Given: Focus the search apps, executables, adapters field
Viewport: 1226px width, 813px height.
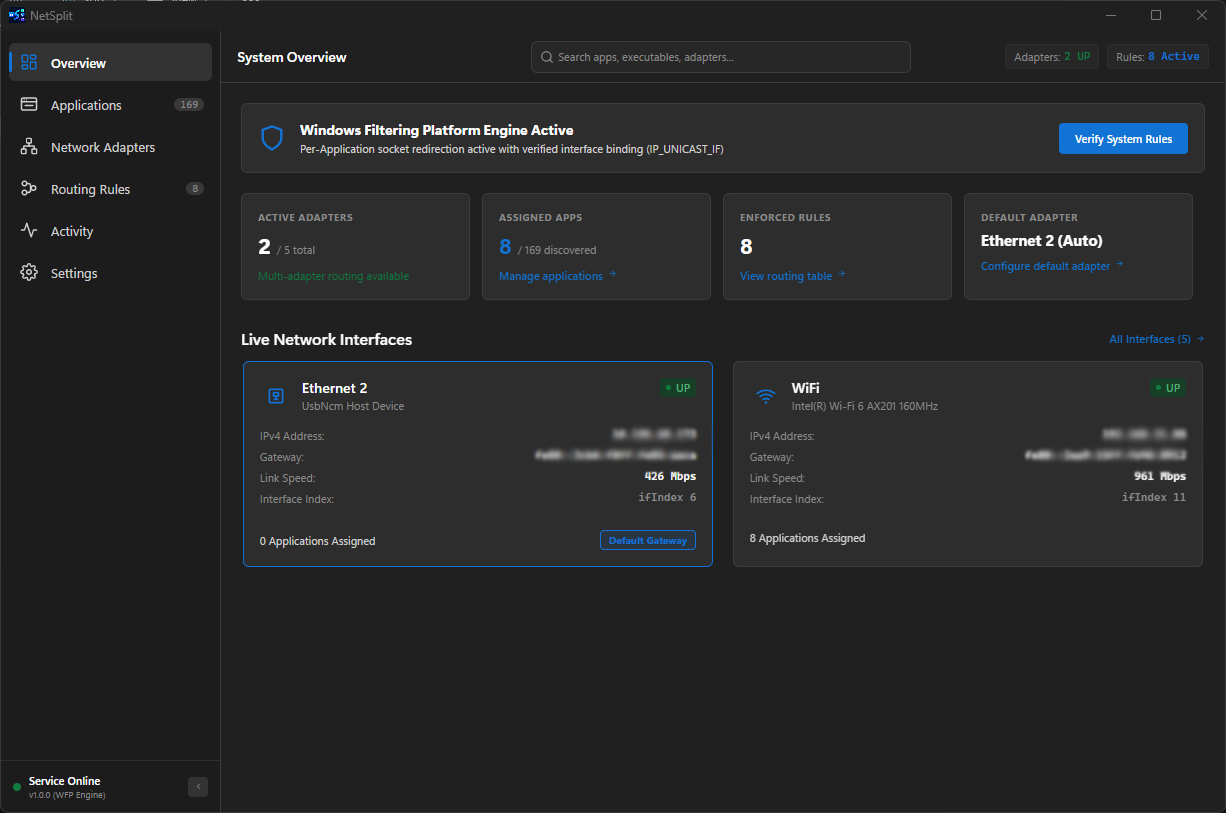Looking at the screenshot, I should coord(720,57).
